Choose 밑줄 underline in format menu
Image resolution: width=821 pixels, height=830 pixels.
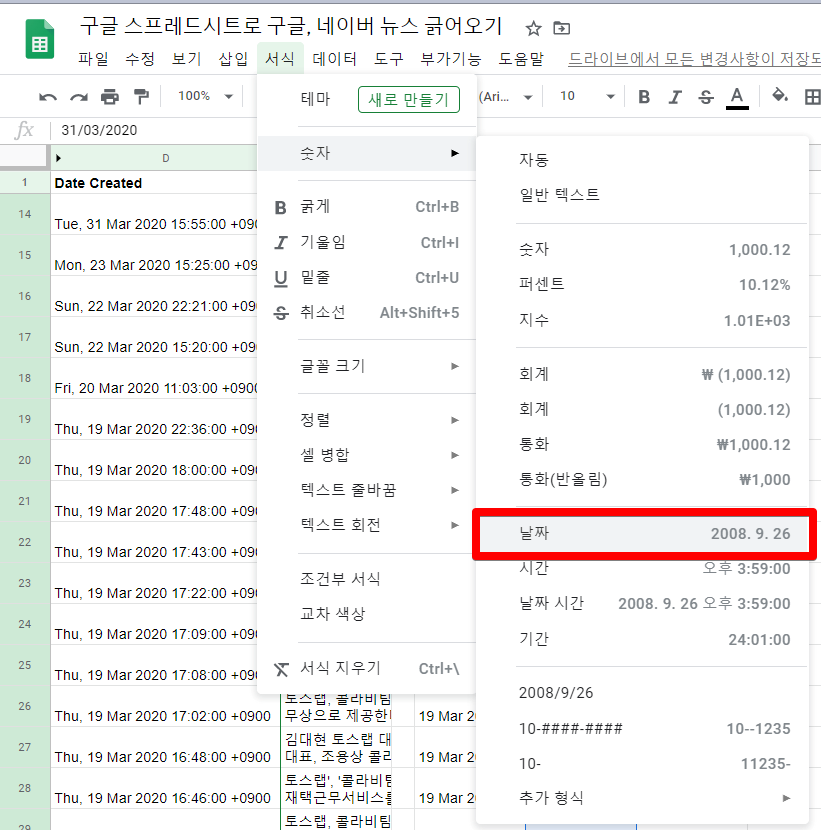(366, 277)
